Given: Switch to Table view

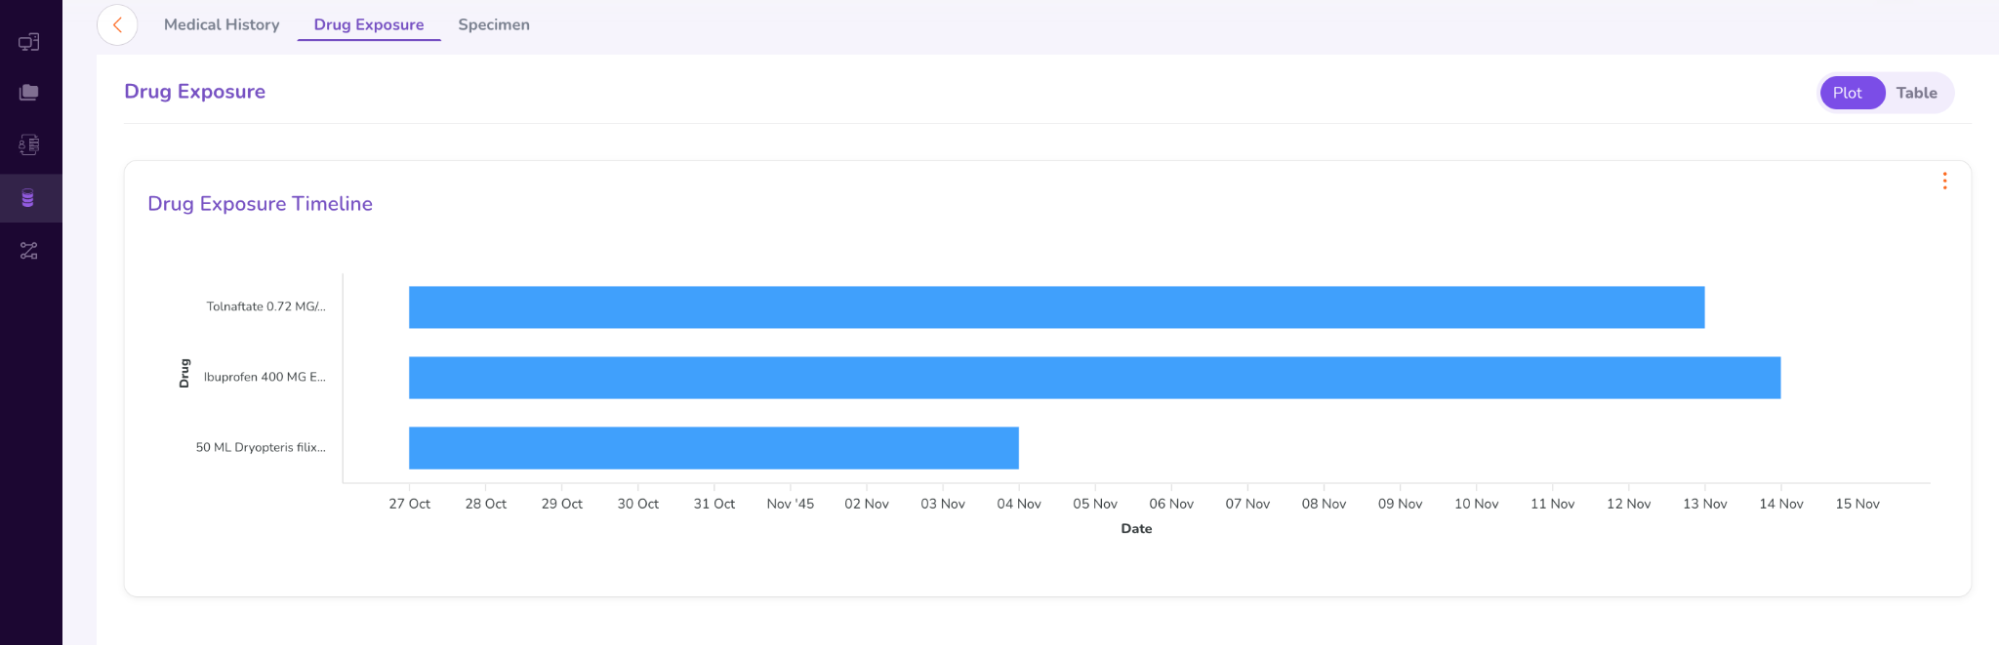Looking at the screenshot, I should pos(1916,93).
